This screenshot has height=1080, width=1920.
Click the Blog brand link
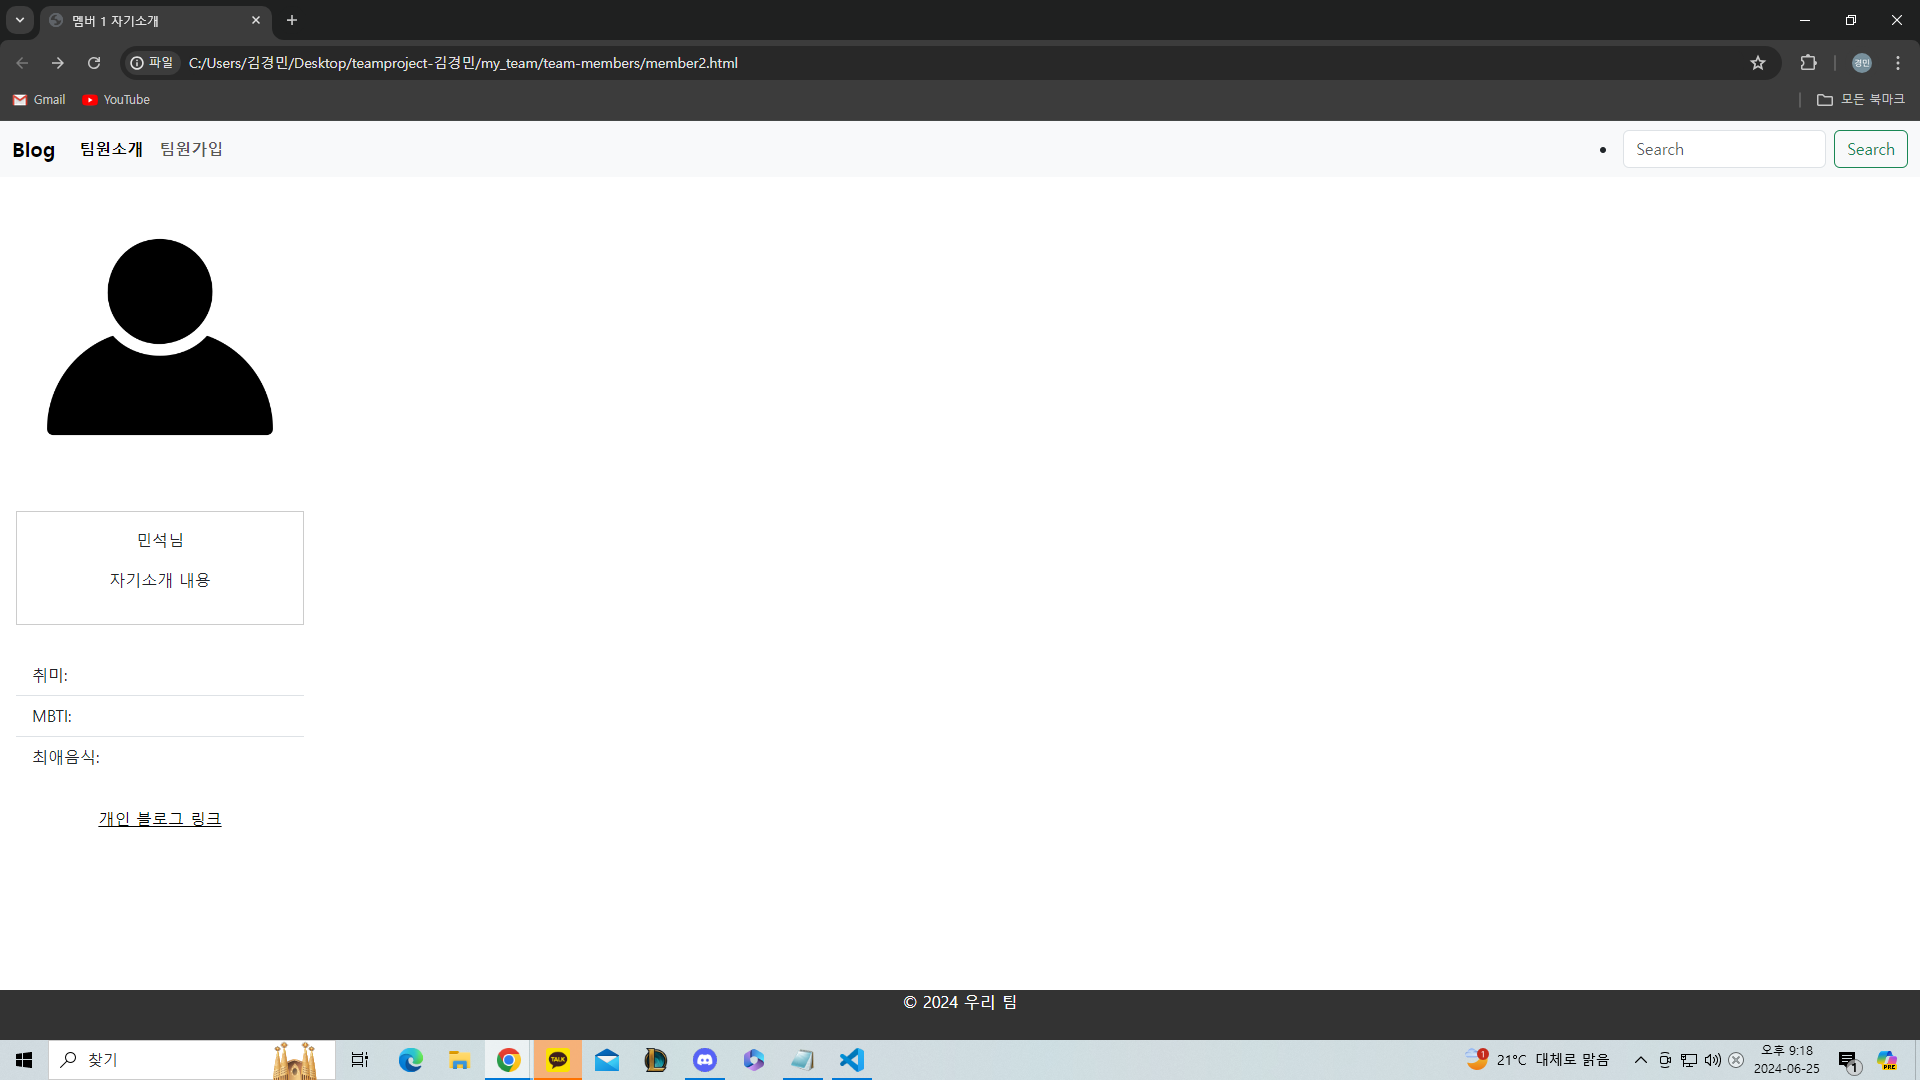point(33,150)
